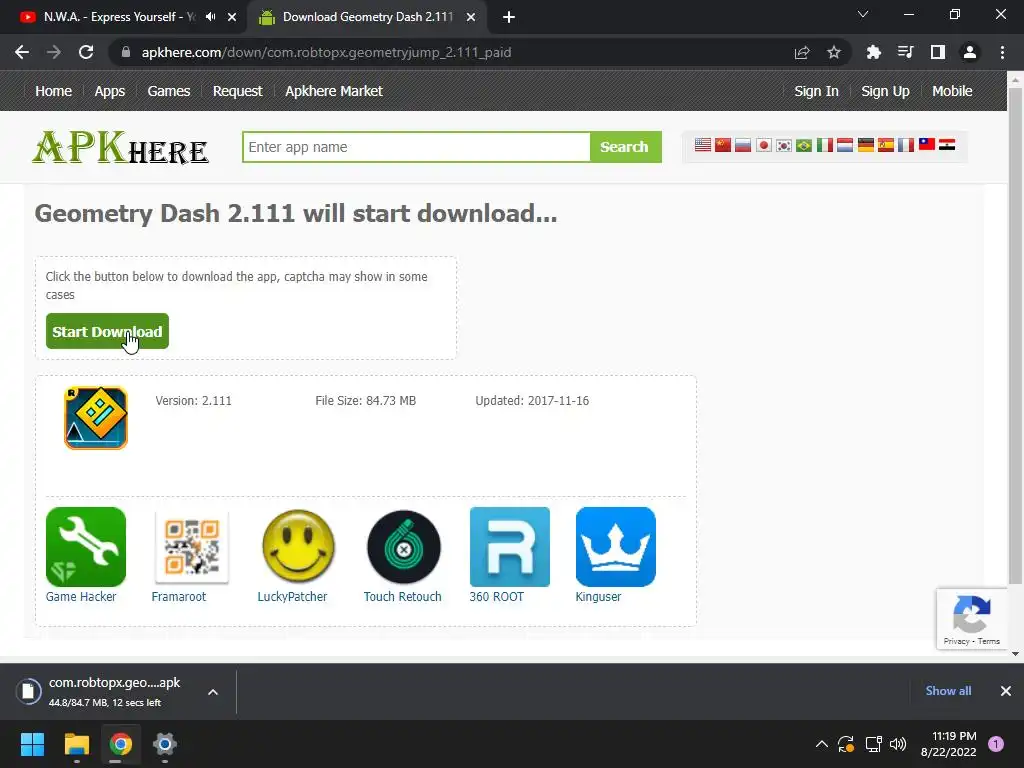The image size is (1024, 768).
Task: Open the Kinguser crown icon
Action: pos(615,547)
